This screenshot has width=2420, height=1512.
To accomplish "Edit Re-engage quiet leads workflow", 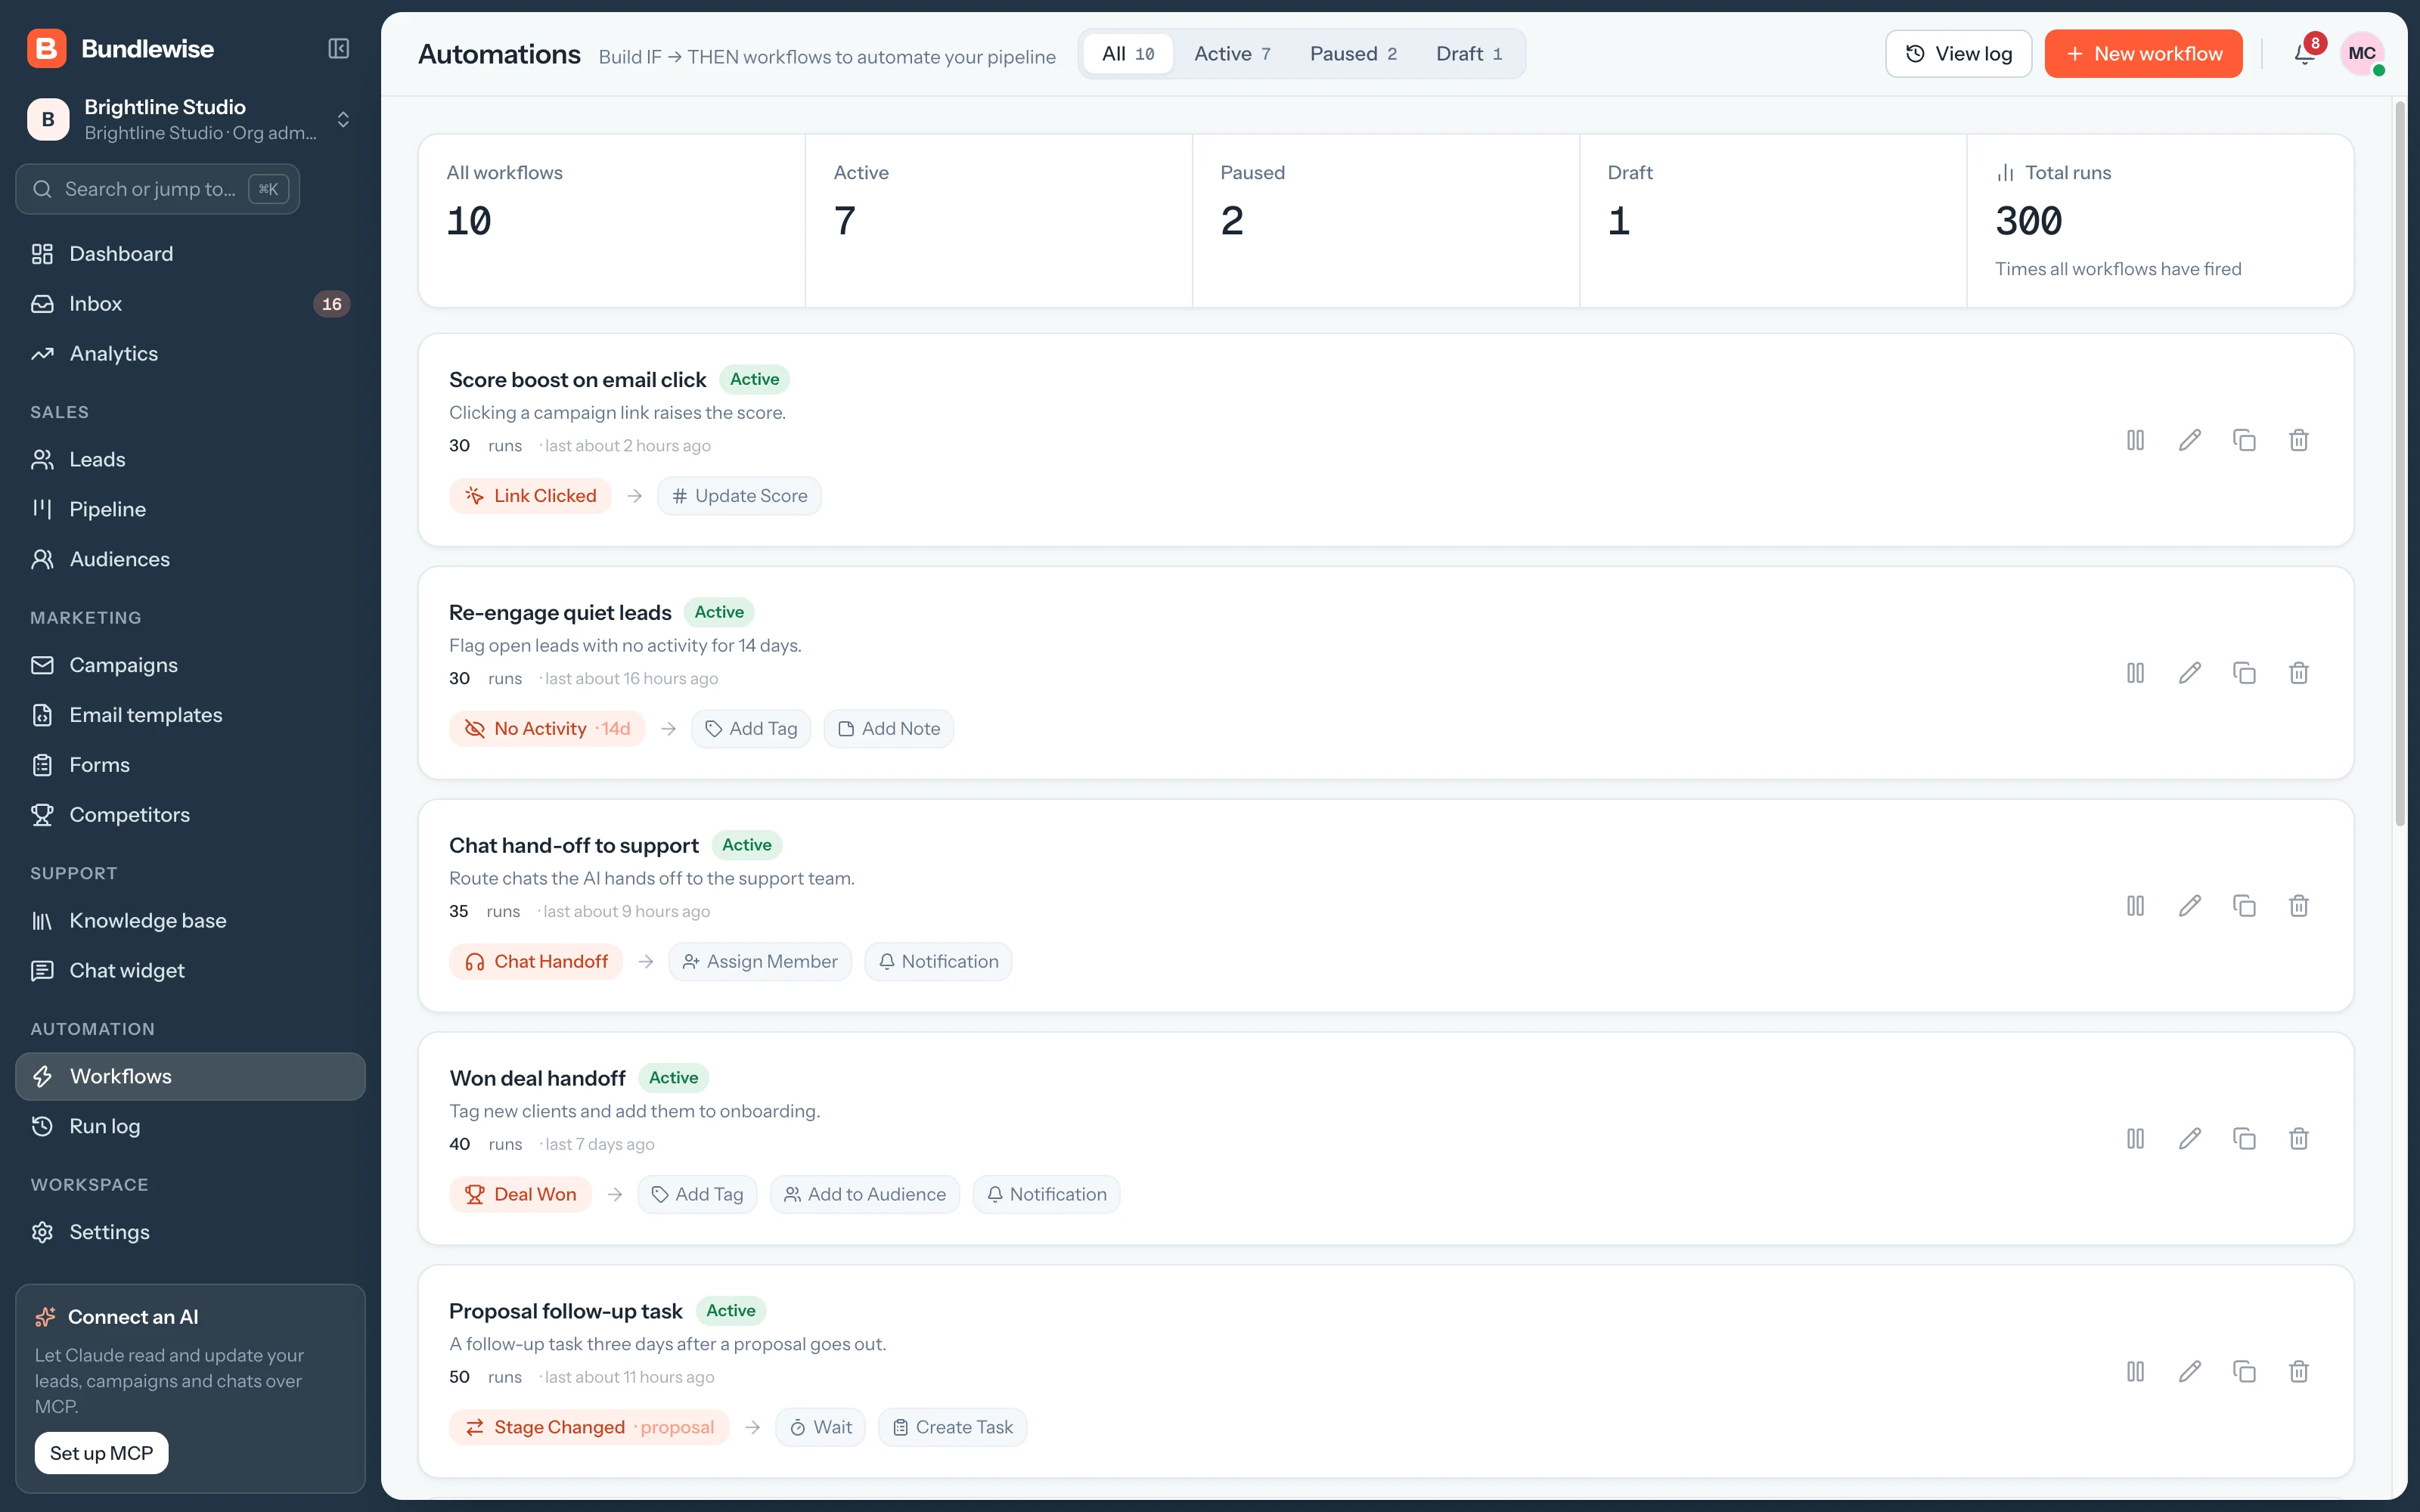I will click(2190, 673).
